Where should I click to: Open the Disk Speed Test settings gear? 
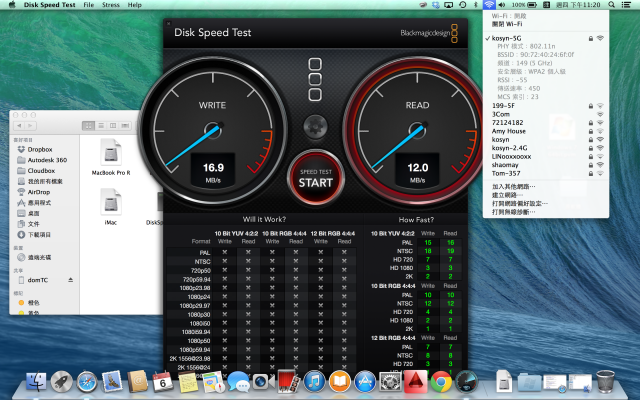(316, 126)
